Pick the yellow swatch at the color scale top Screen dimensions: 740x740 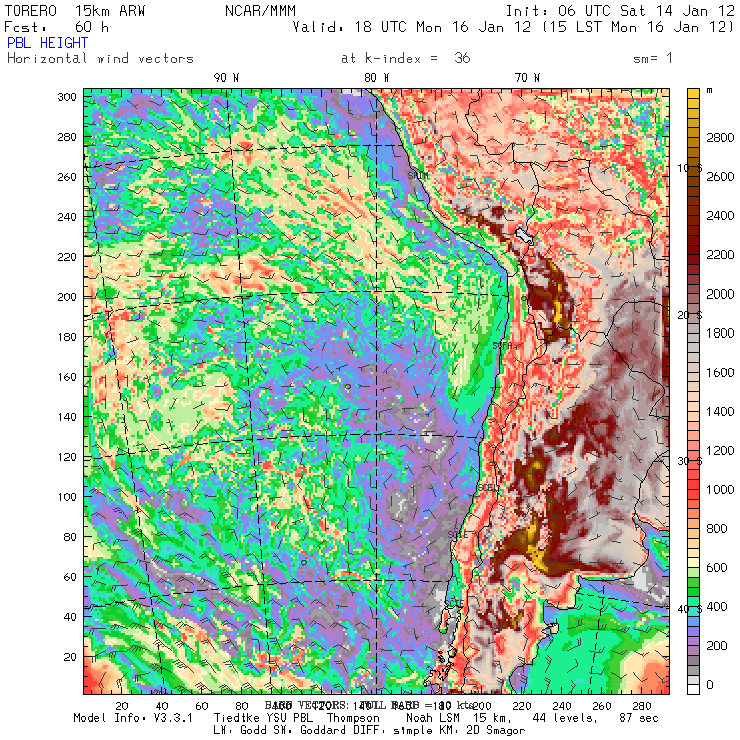point(693,93)
